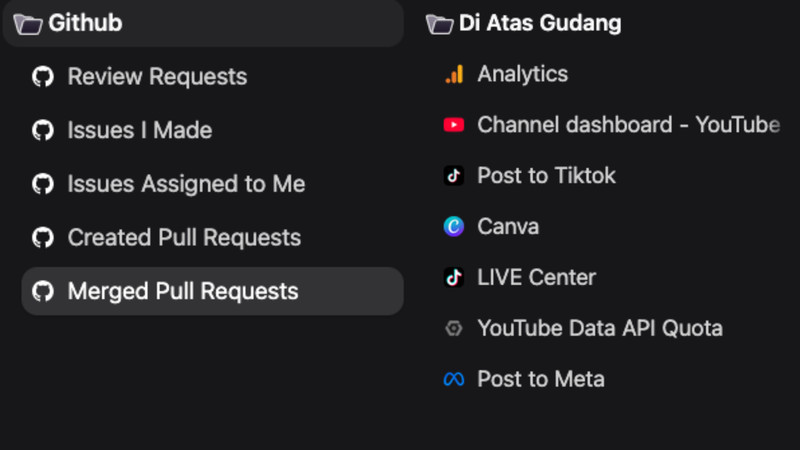
Task: Open Created Pull Requests bookmark
Action: click(184, 238)
